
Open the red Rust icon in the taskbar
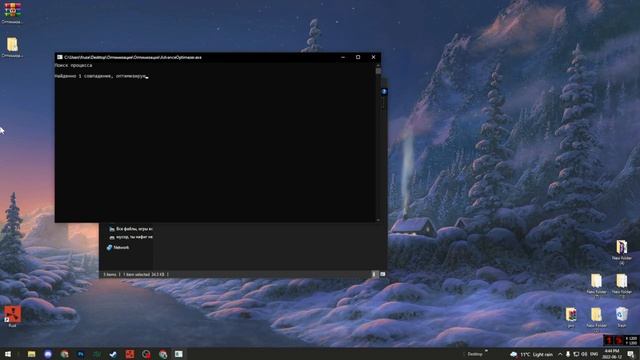130,354
